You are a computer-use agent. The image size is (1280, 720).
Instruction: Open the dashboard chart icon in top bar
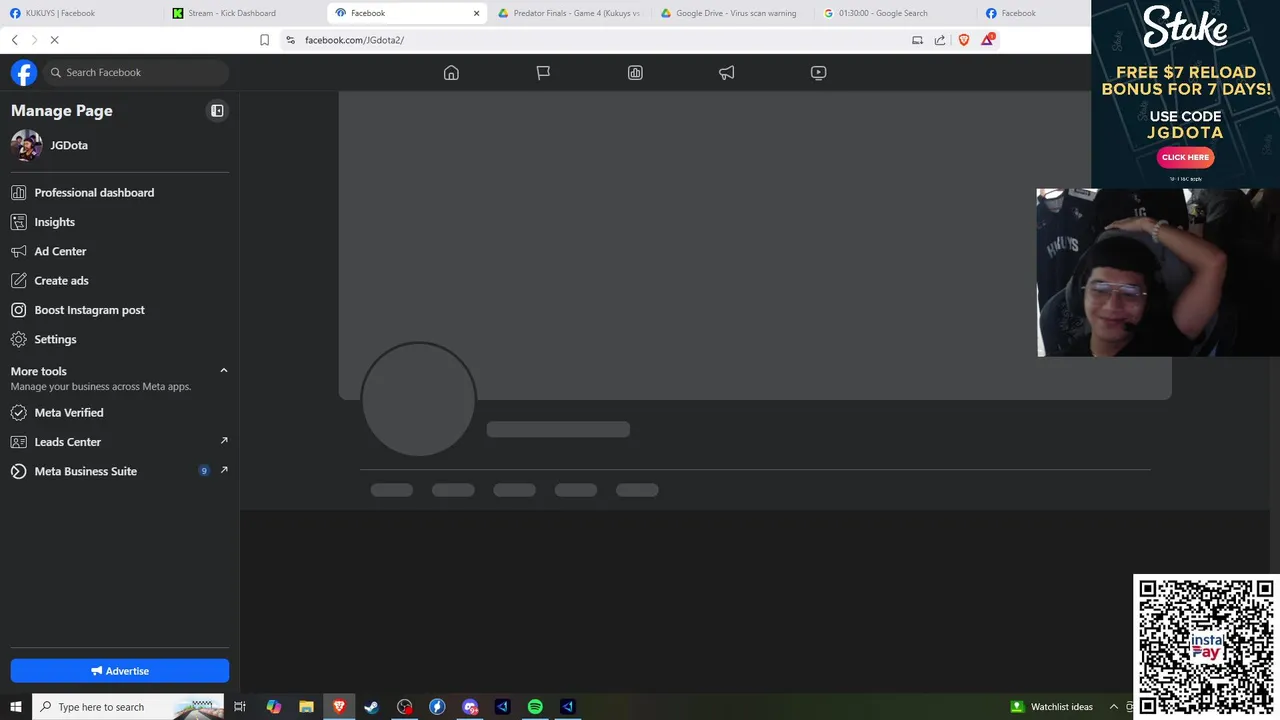635,73
